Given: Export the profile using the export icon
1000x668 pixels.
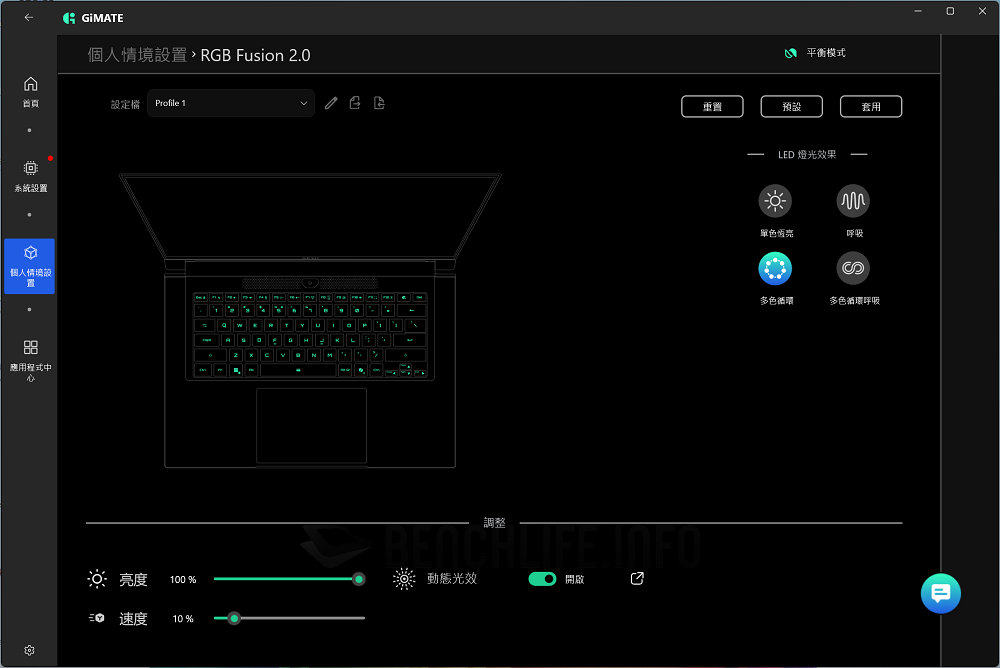Looking at the screenshot, I should pos(355,103).
